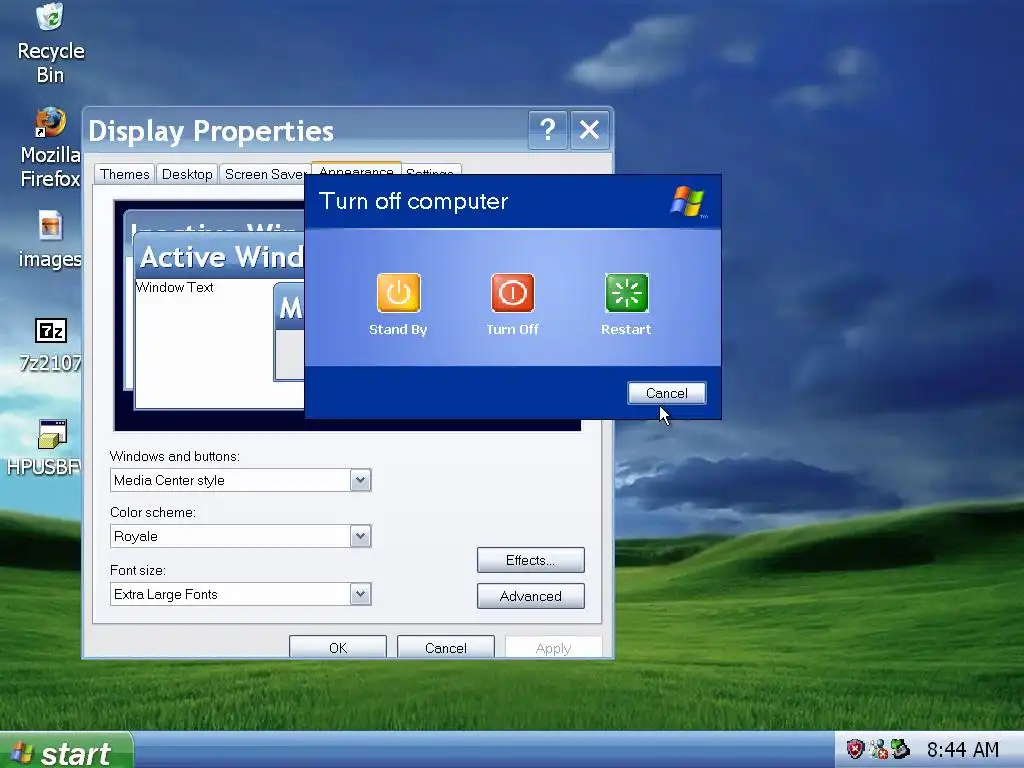Select the Appearance tab in Display Properties
Viewport: 1024px width, 768px height.
(356, 168)
